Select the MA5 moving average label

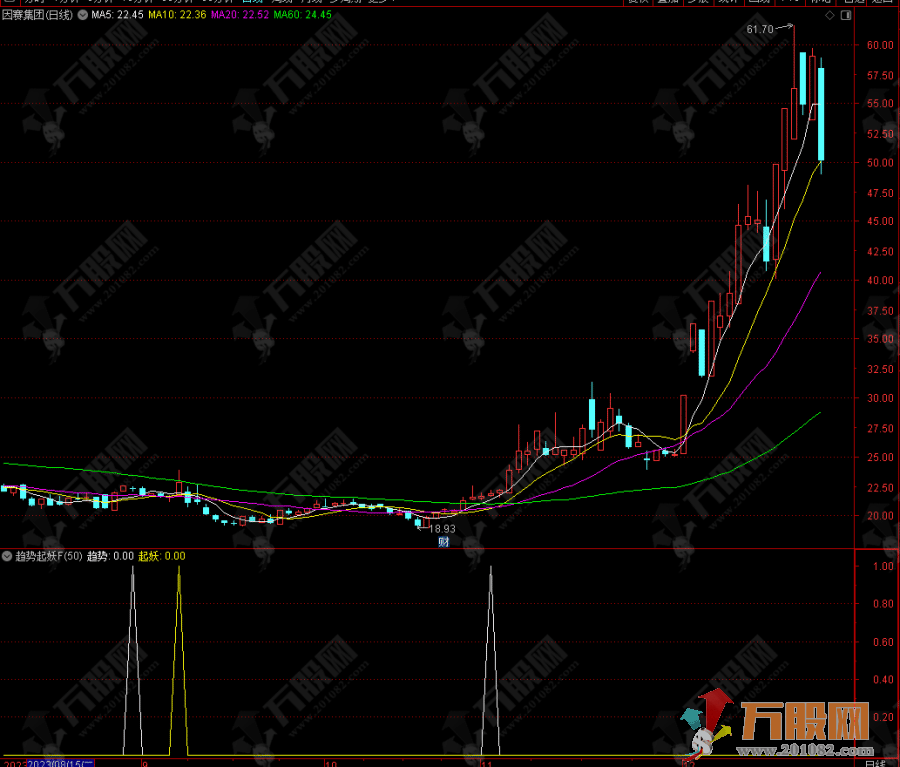click(116, 16)
